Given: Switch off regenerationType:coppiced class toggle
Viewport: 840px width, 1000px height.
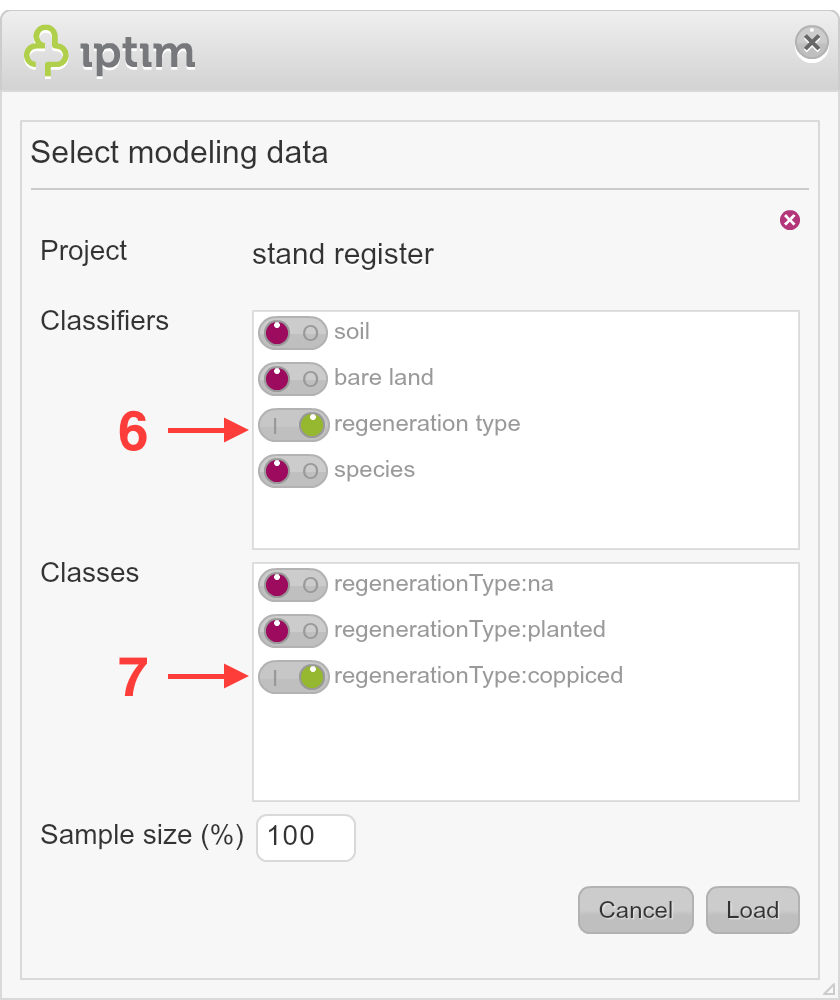Looking at the screenshot, I should tap(293, 677).
